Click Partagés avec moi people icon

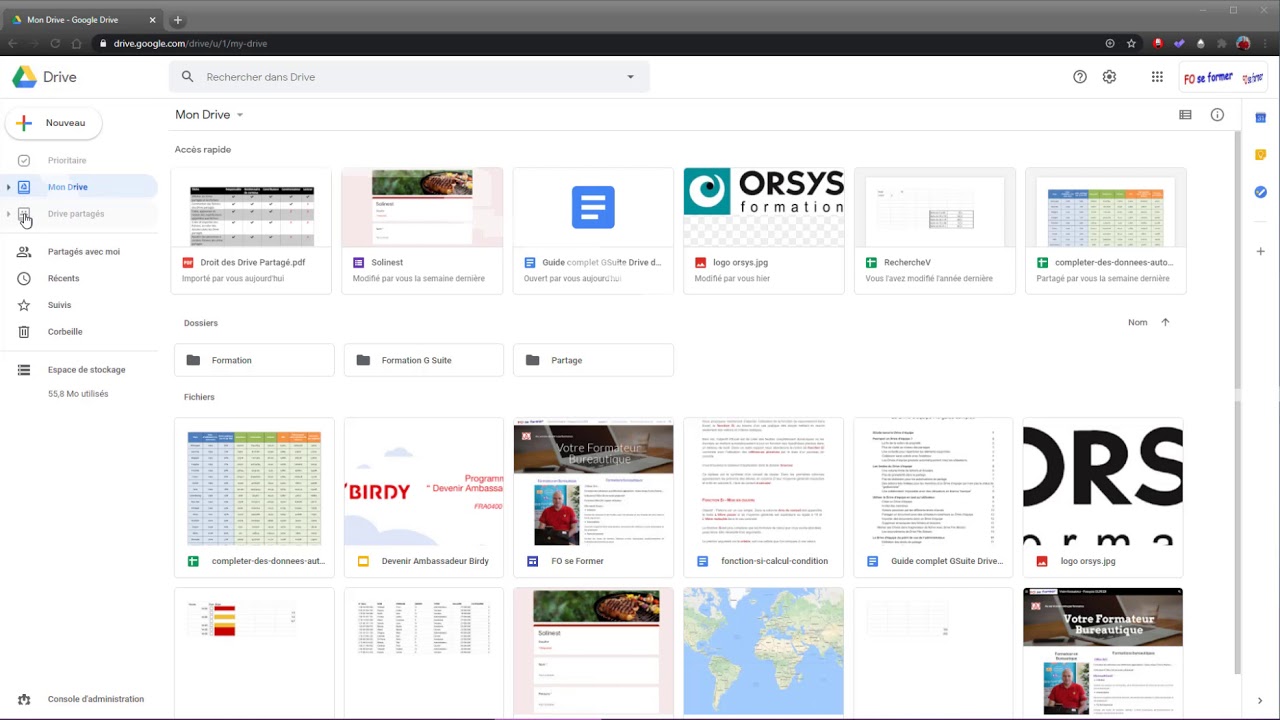tap(24, 252)
